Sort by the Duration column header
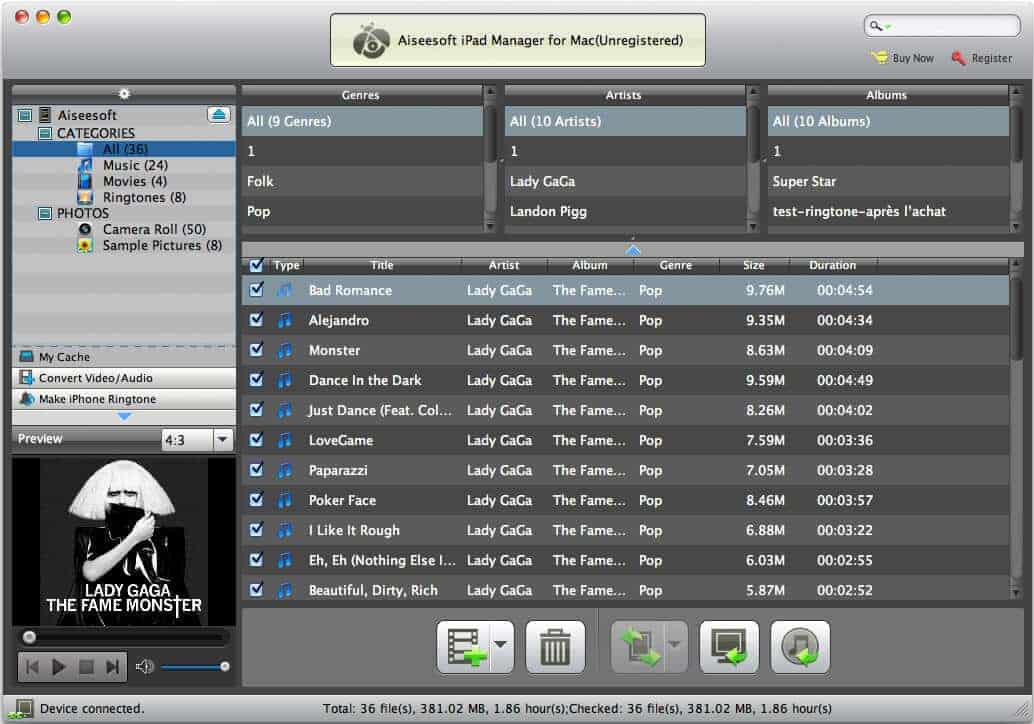 [x=832, y=265]
